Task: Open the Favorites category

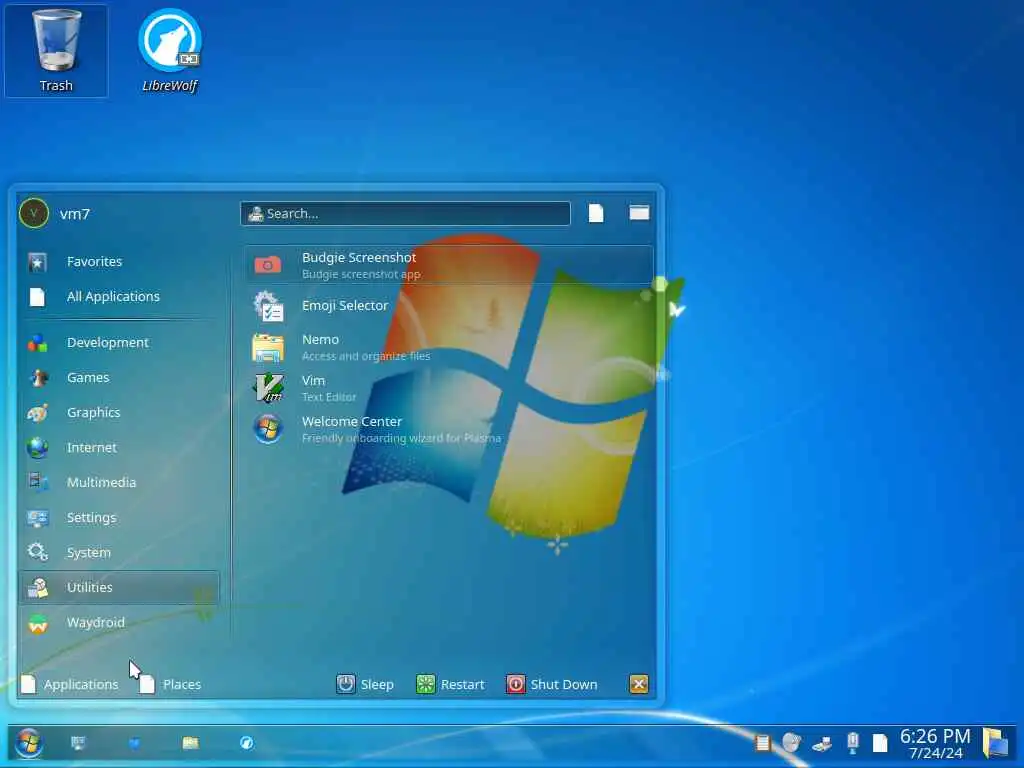Action: [x=120, y=261]
